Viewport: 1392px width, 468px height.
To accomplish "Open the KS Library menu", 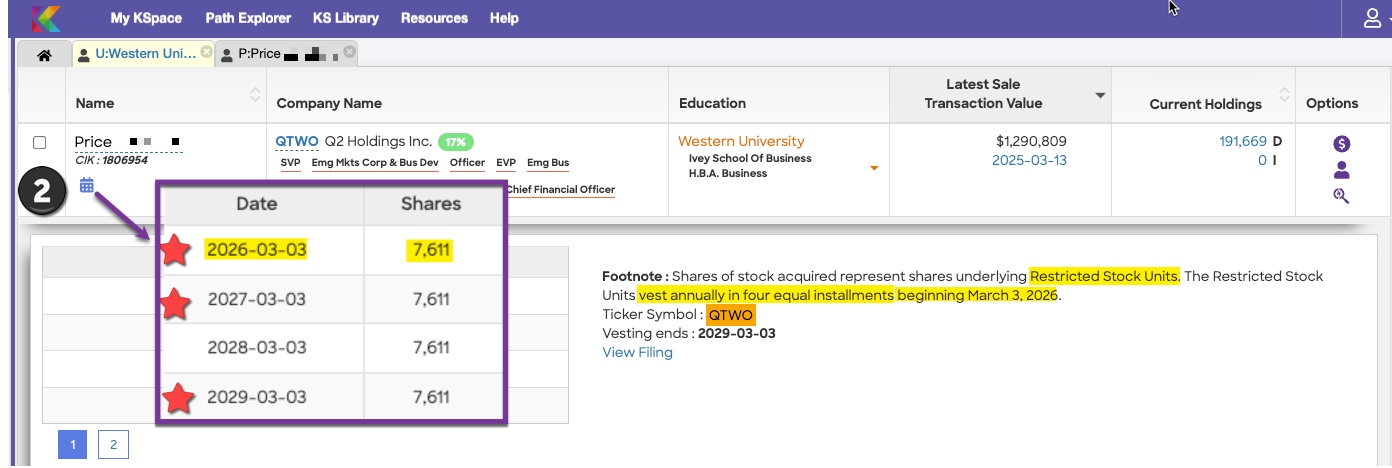I will coord(345,18).
